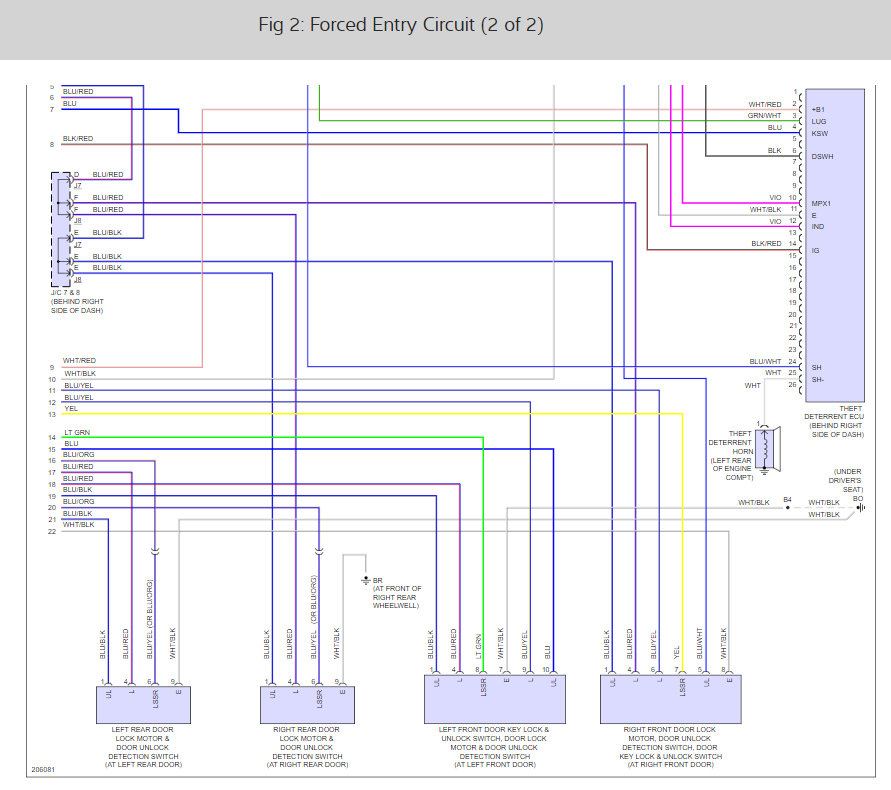The image size is (891, 790).
Task: Click the '+B1' terminal label on ECU
Action: click(818, 110)
